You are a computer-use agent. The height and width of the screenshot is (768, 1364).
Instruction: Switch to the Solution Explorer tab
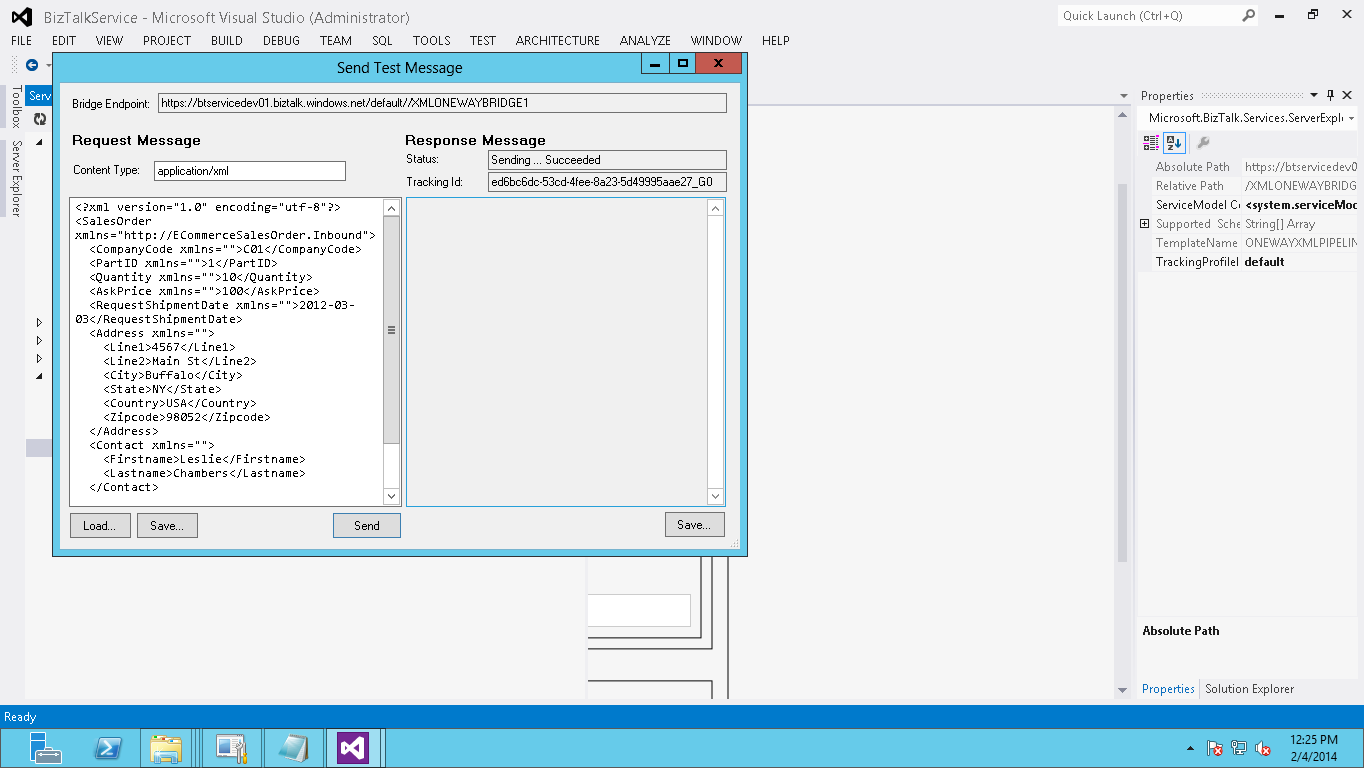(x=1249, y=689)
